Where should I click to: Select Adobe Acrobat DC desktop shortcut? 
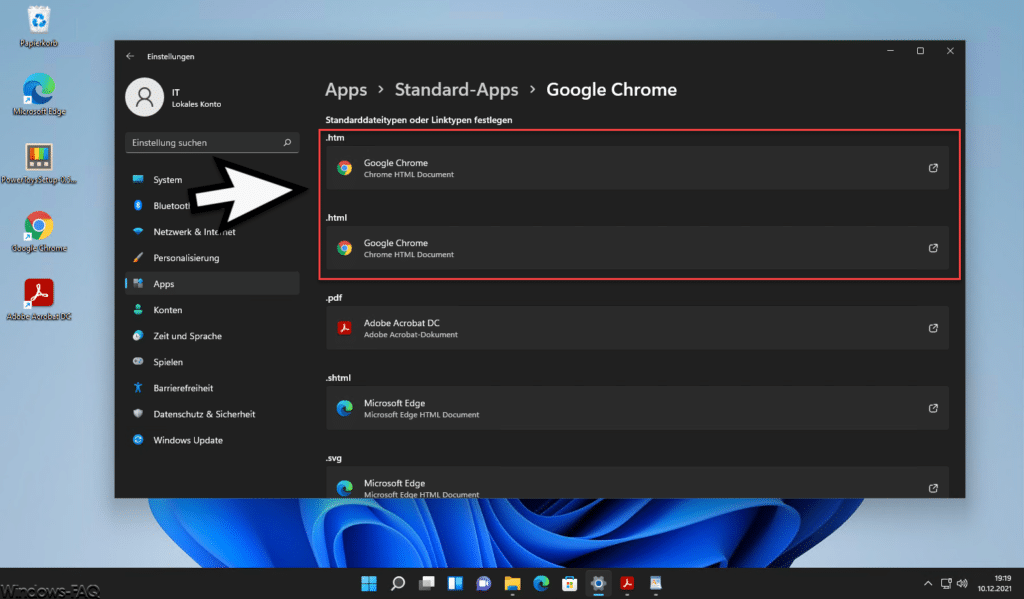[39, 300]
